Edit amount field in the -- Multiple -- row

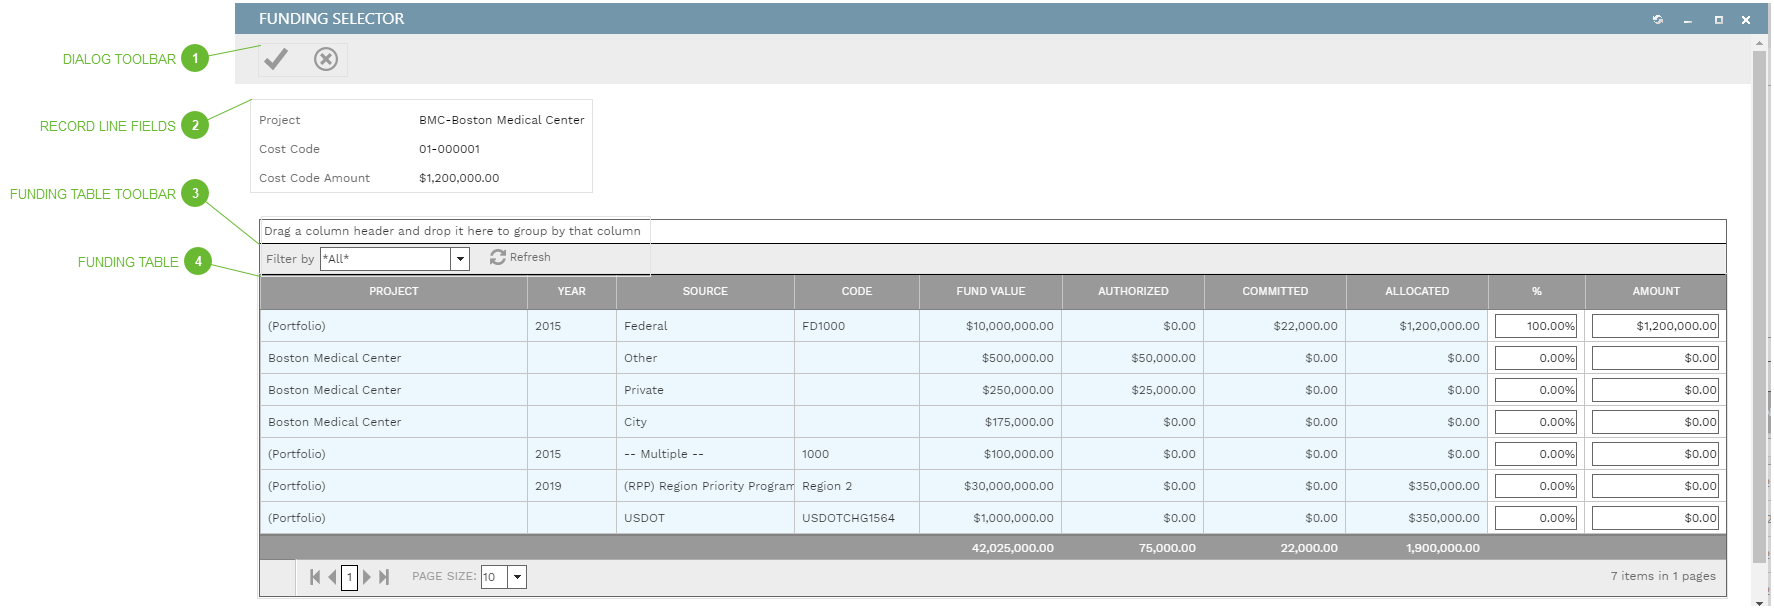click(1655, 454)
